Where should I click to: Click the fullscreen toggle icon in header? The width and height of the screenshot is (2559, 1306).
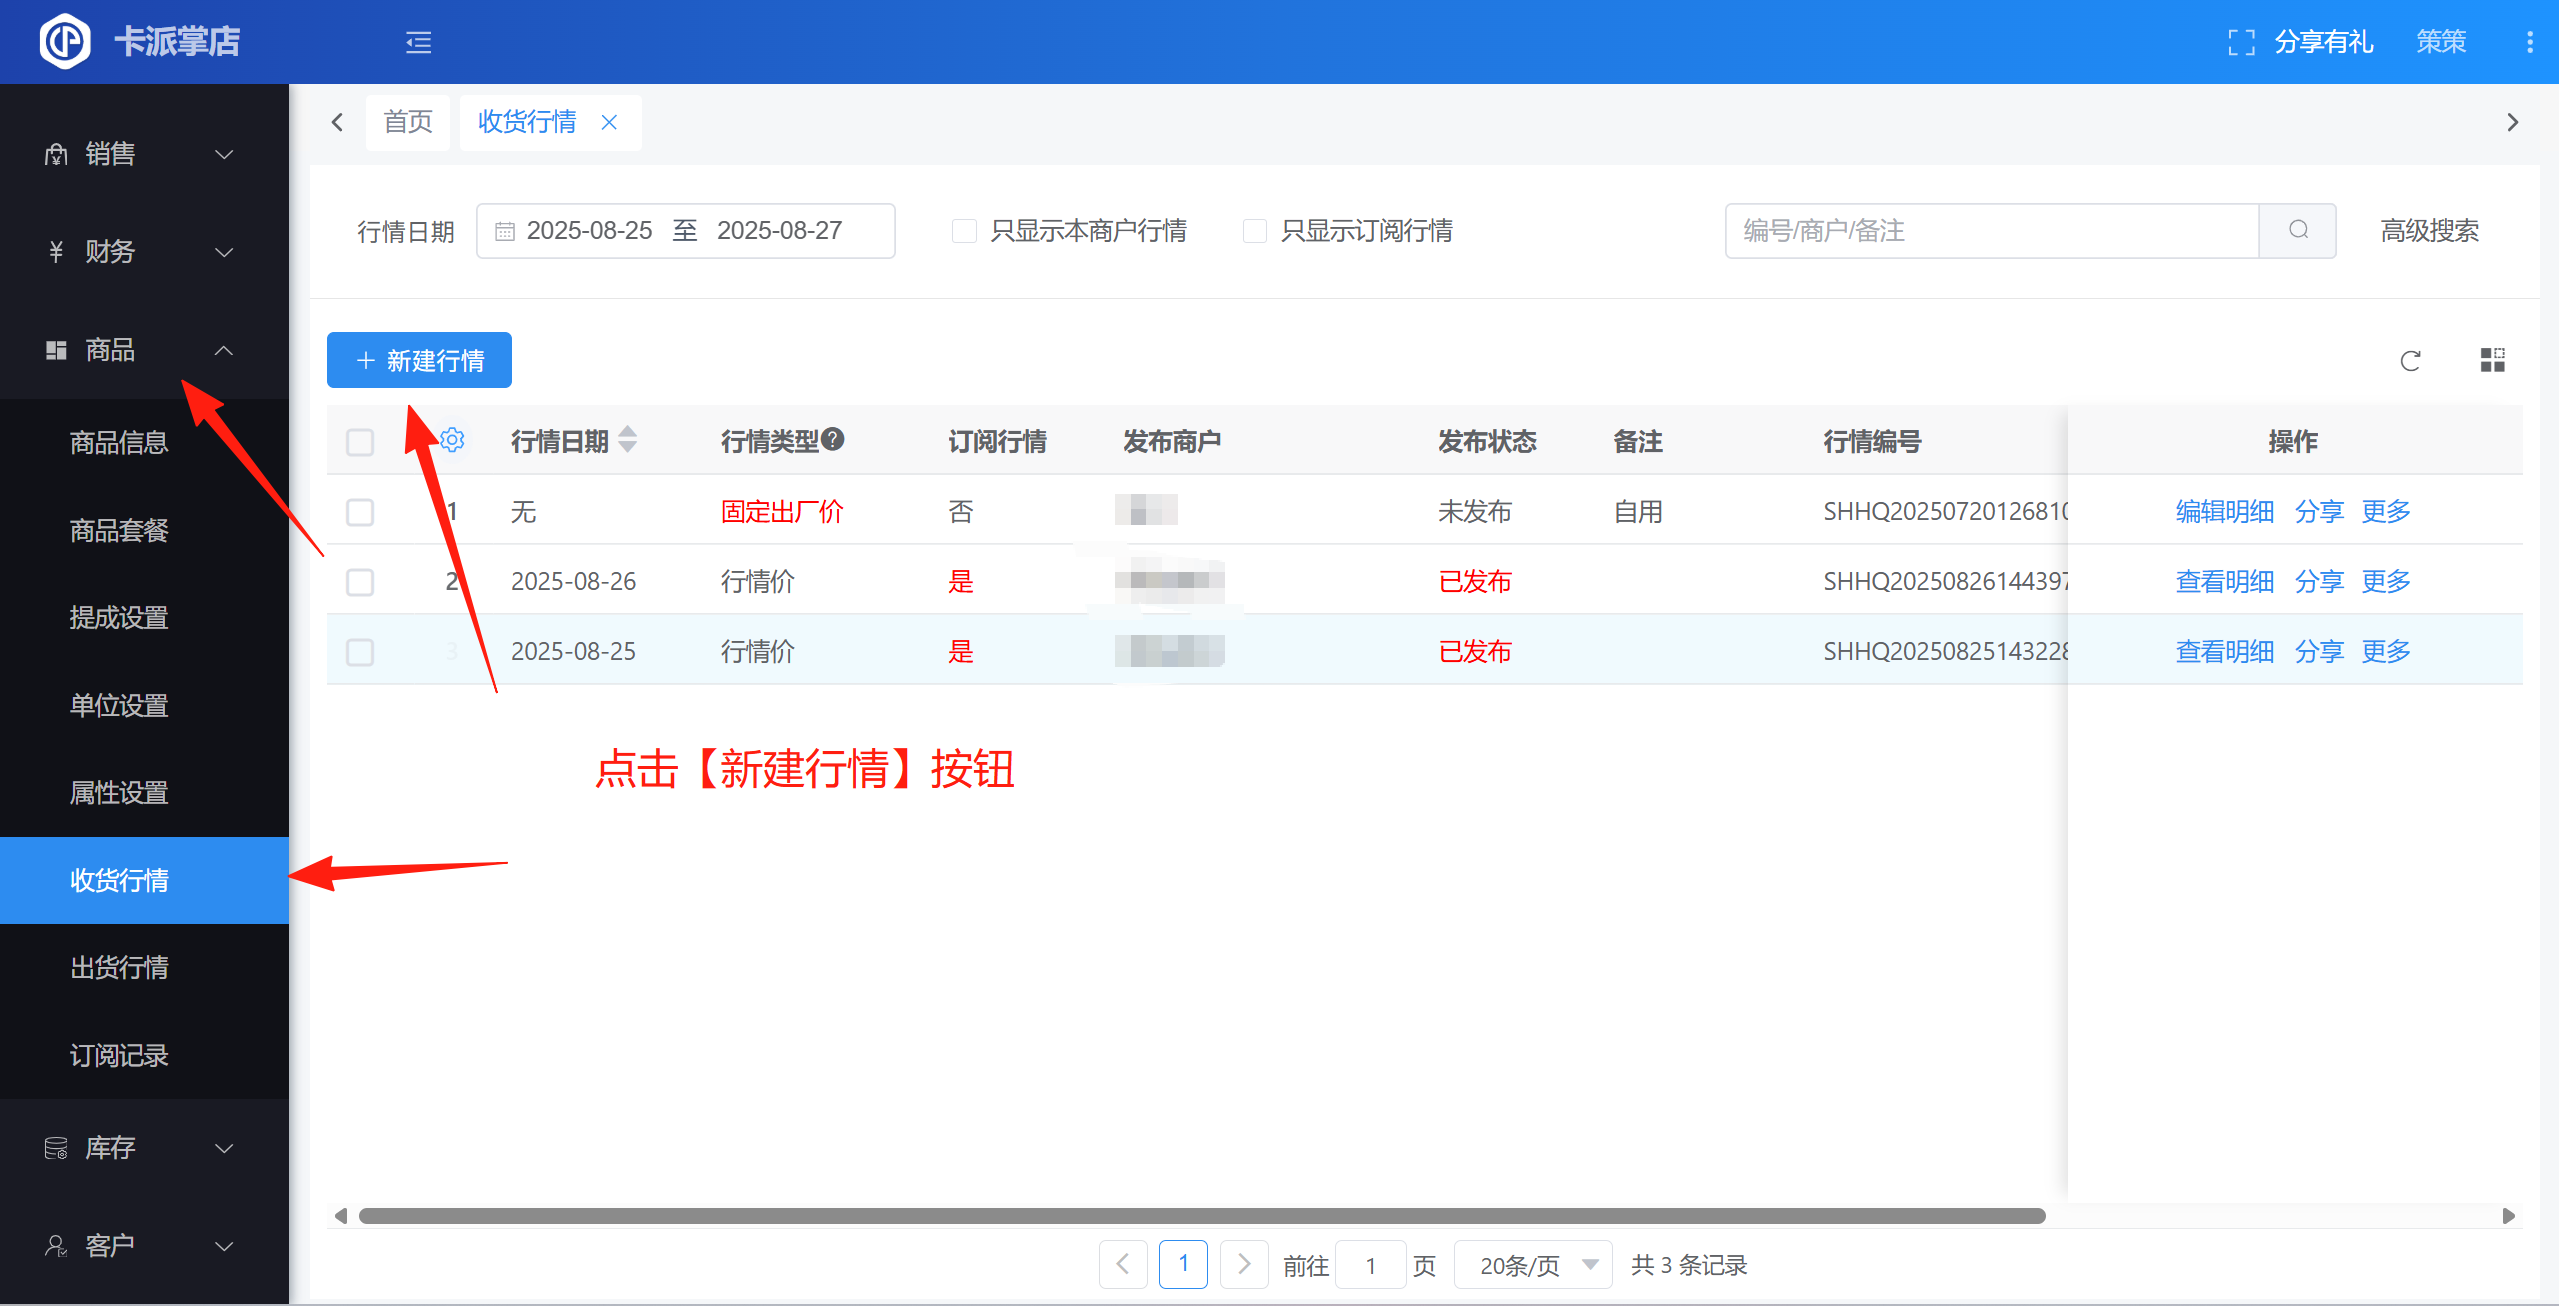2241,42
